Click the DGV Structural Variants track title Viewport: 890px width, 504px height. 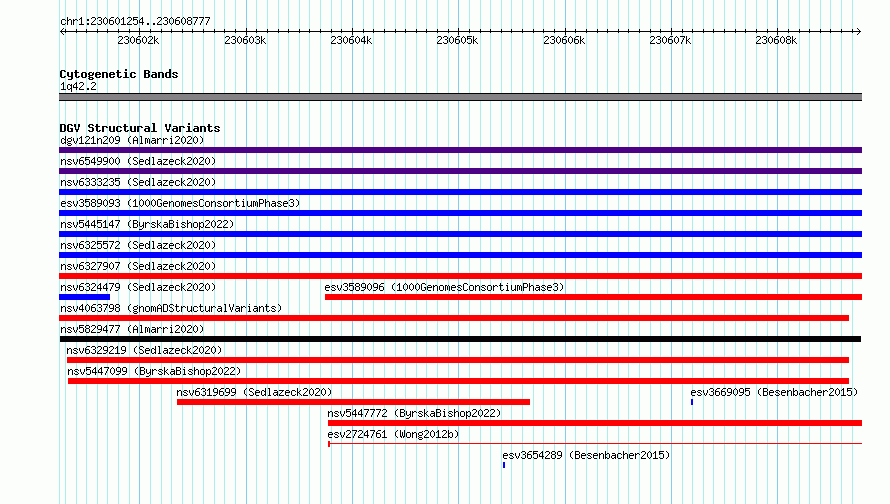click(x=140, y=128)
